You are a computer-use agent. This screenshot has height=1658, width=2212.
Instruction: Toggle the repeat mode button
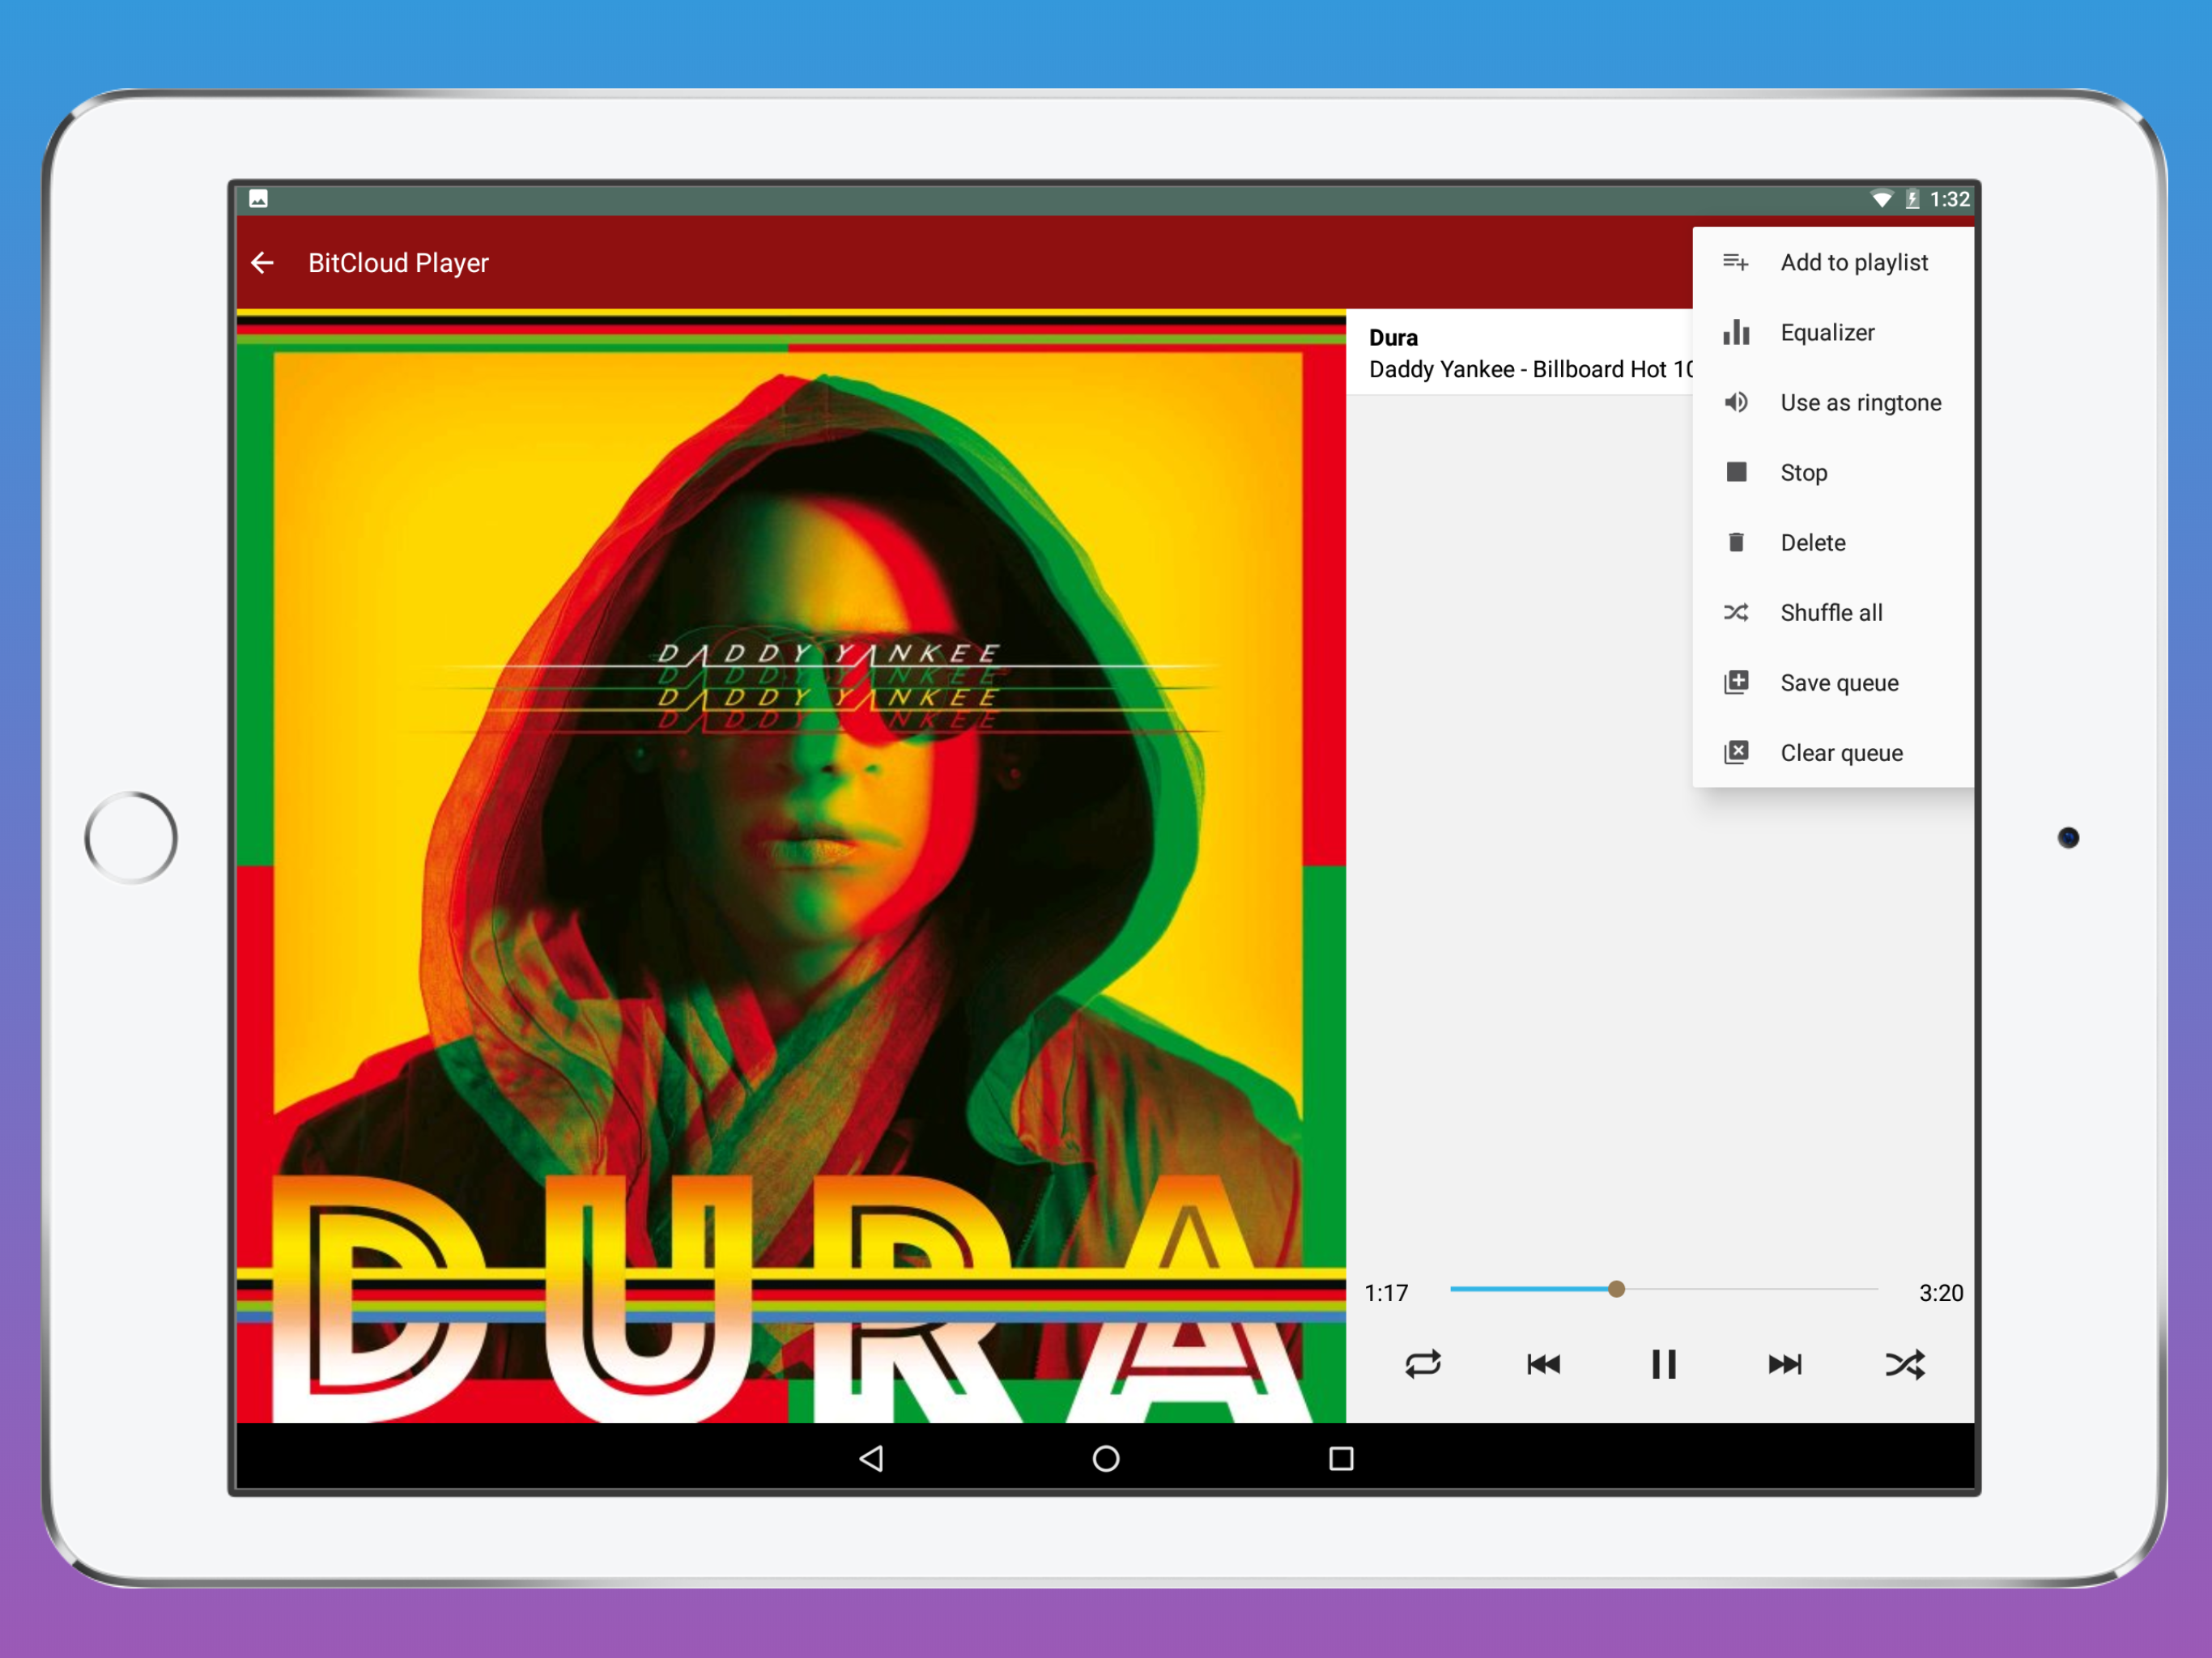coord(1422,1364)
